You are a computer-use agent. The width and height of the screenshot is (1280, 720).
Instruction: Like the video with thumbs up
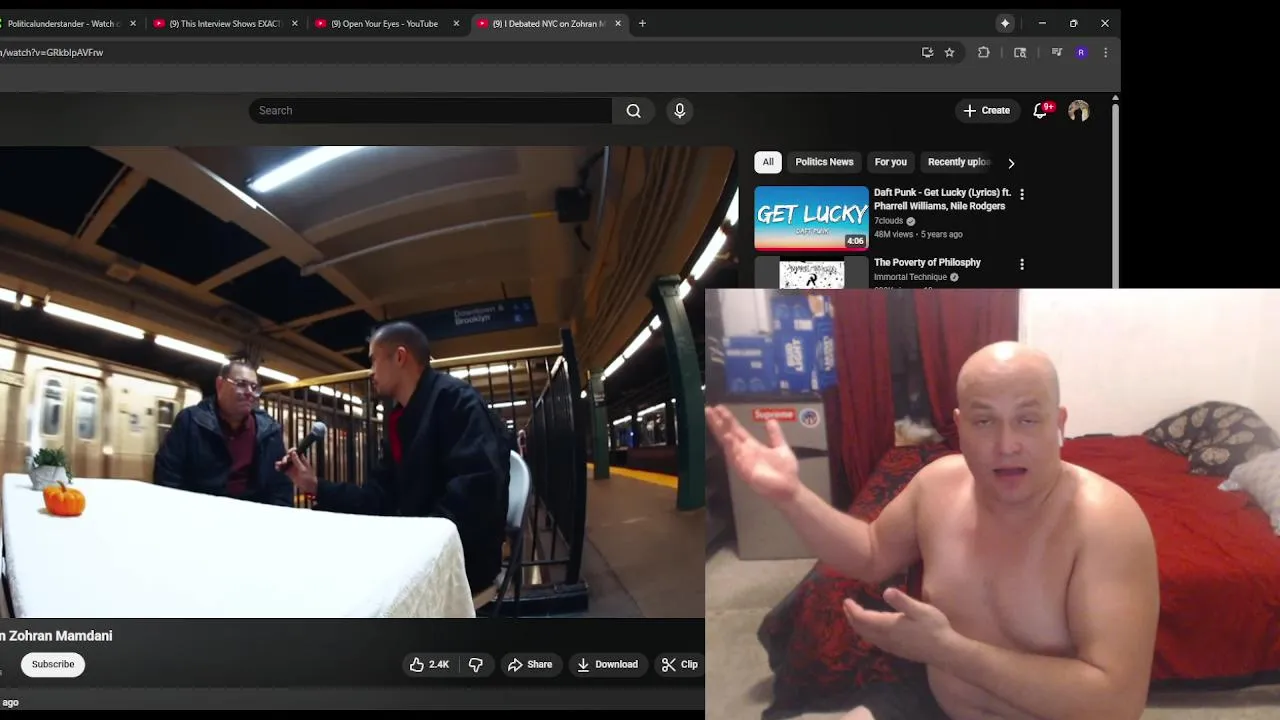[429, 664]
